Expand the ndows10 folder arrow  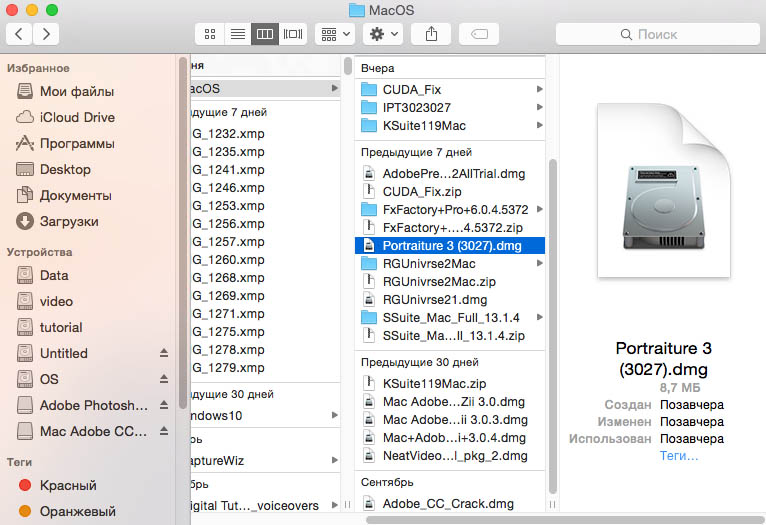coord(335,415)
